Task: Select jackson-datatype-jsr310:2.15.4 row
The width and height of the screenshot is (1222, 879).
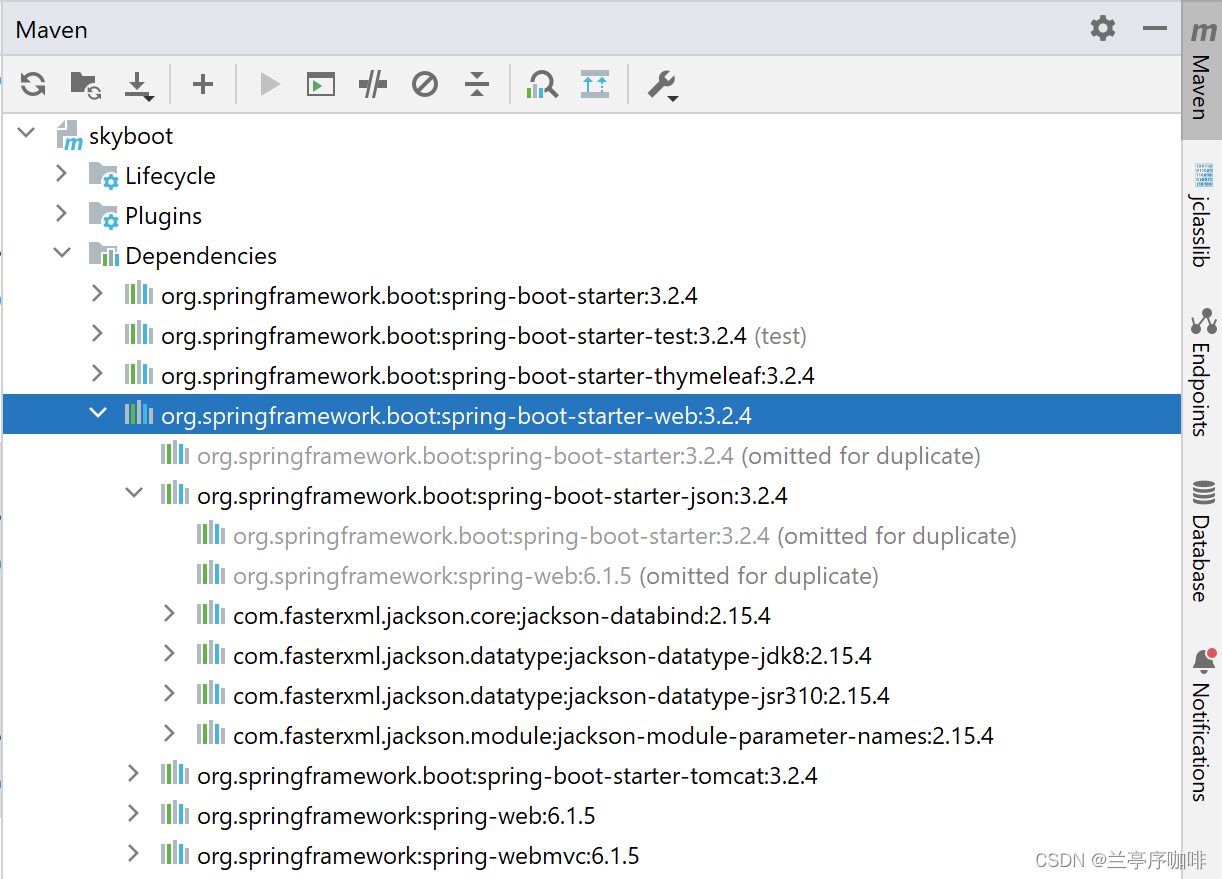Action: pyautogui.click(x=591, y=695)
